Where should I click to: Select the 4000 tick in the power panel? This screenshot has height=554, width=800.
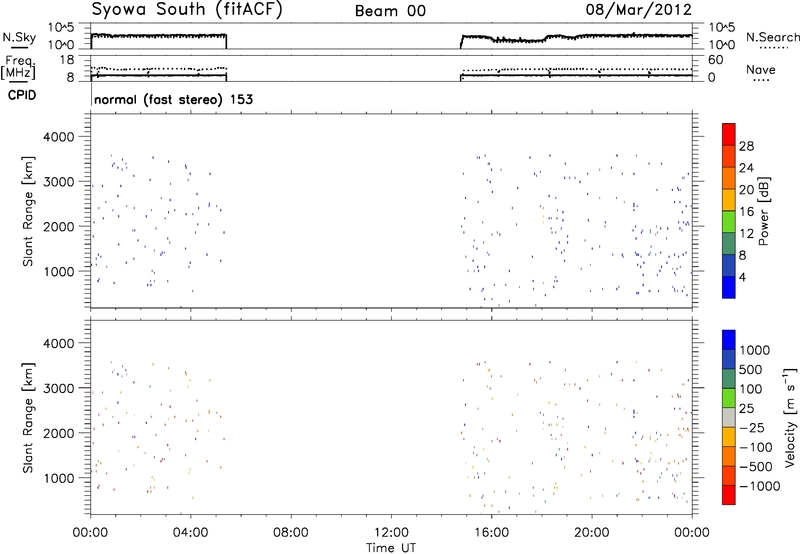(59, 137)
